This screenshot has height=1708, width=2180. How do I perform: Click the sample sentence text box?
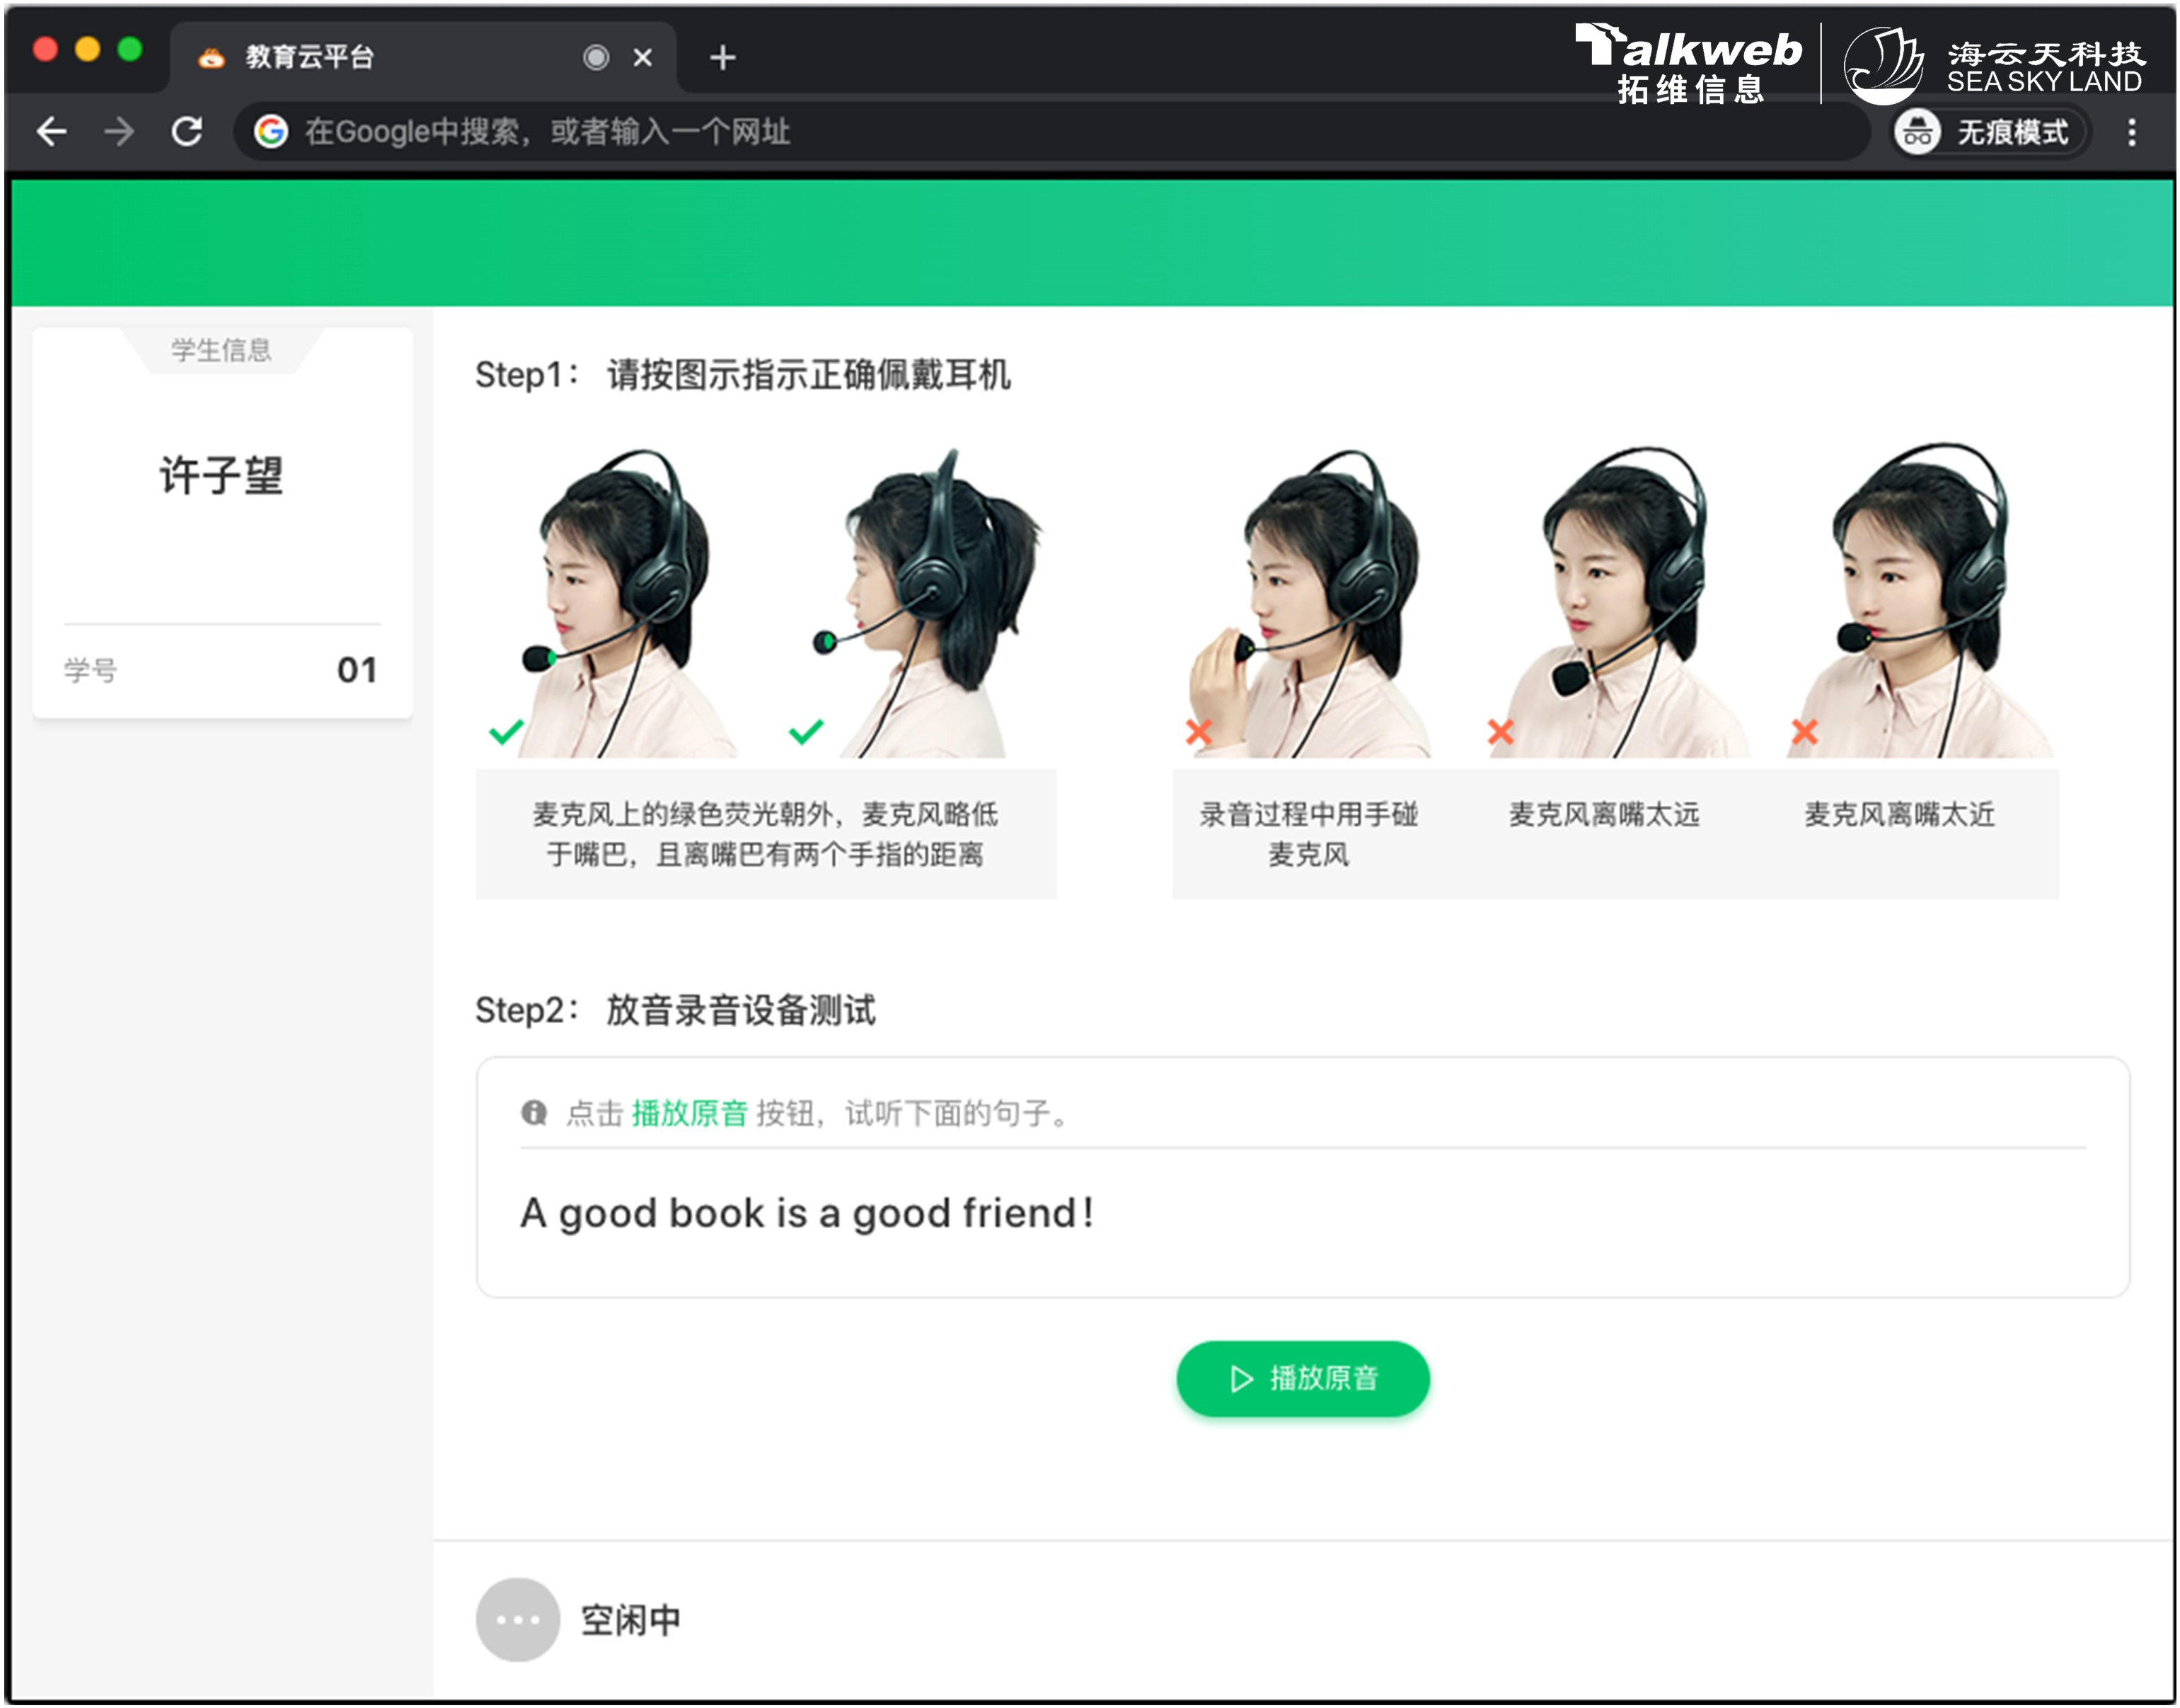point(1302,1213)
